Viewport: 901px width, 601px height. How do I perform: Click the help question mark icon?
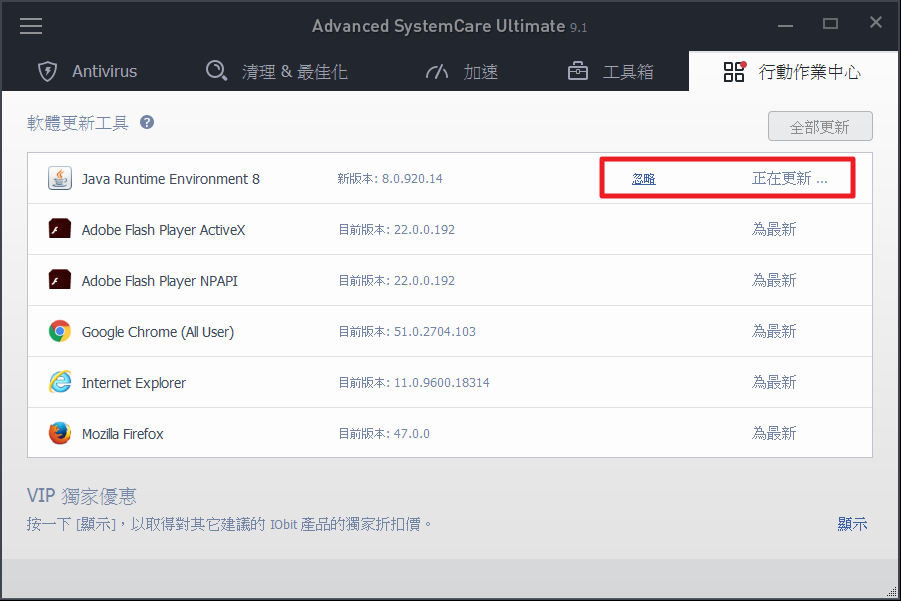click(x=147, y=123)
